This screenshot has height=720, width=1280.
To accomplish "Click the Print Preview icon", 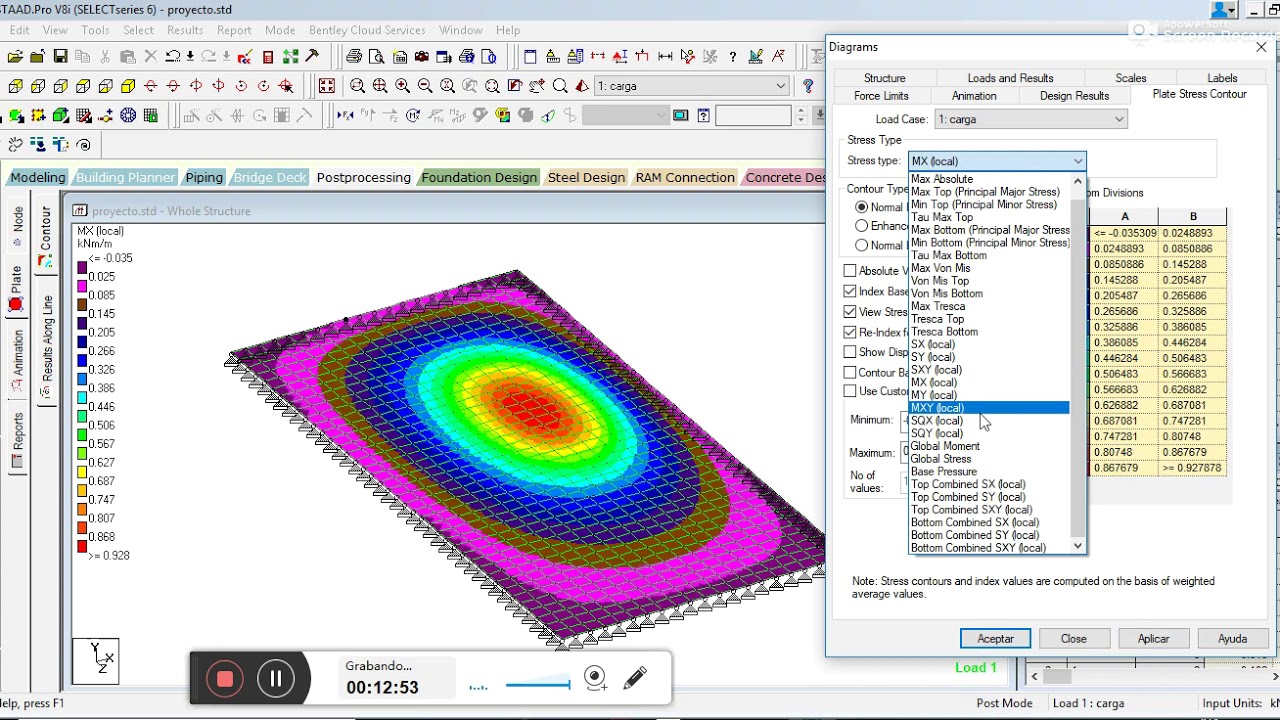I will [x=376, y=57].
